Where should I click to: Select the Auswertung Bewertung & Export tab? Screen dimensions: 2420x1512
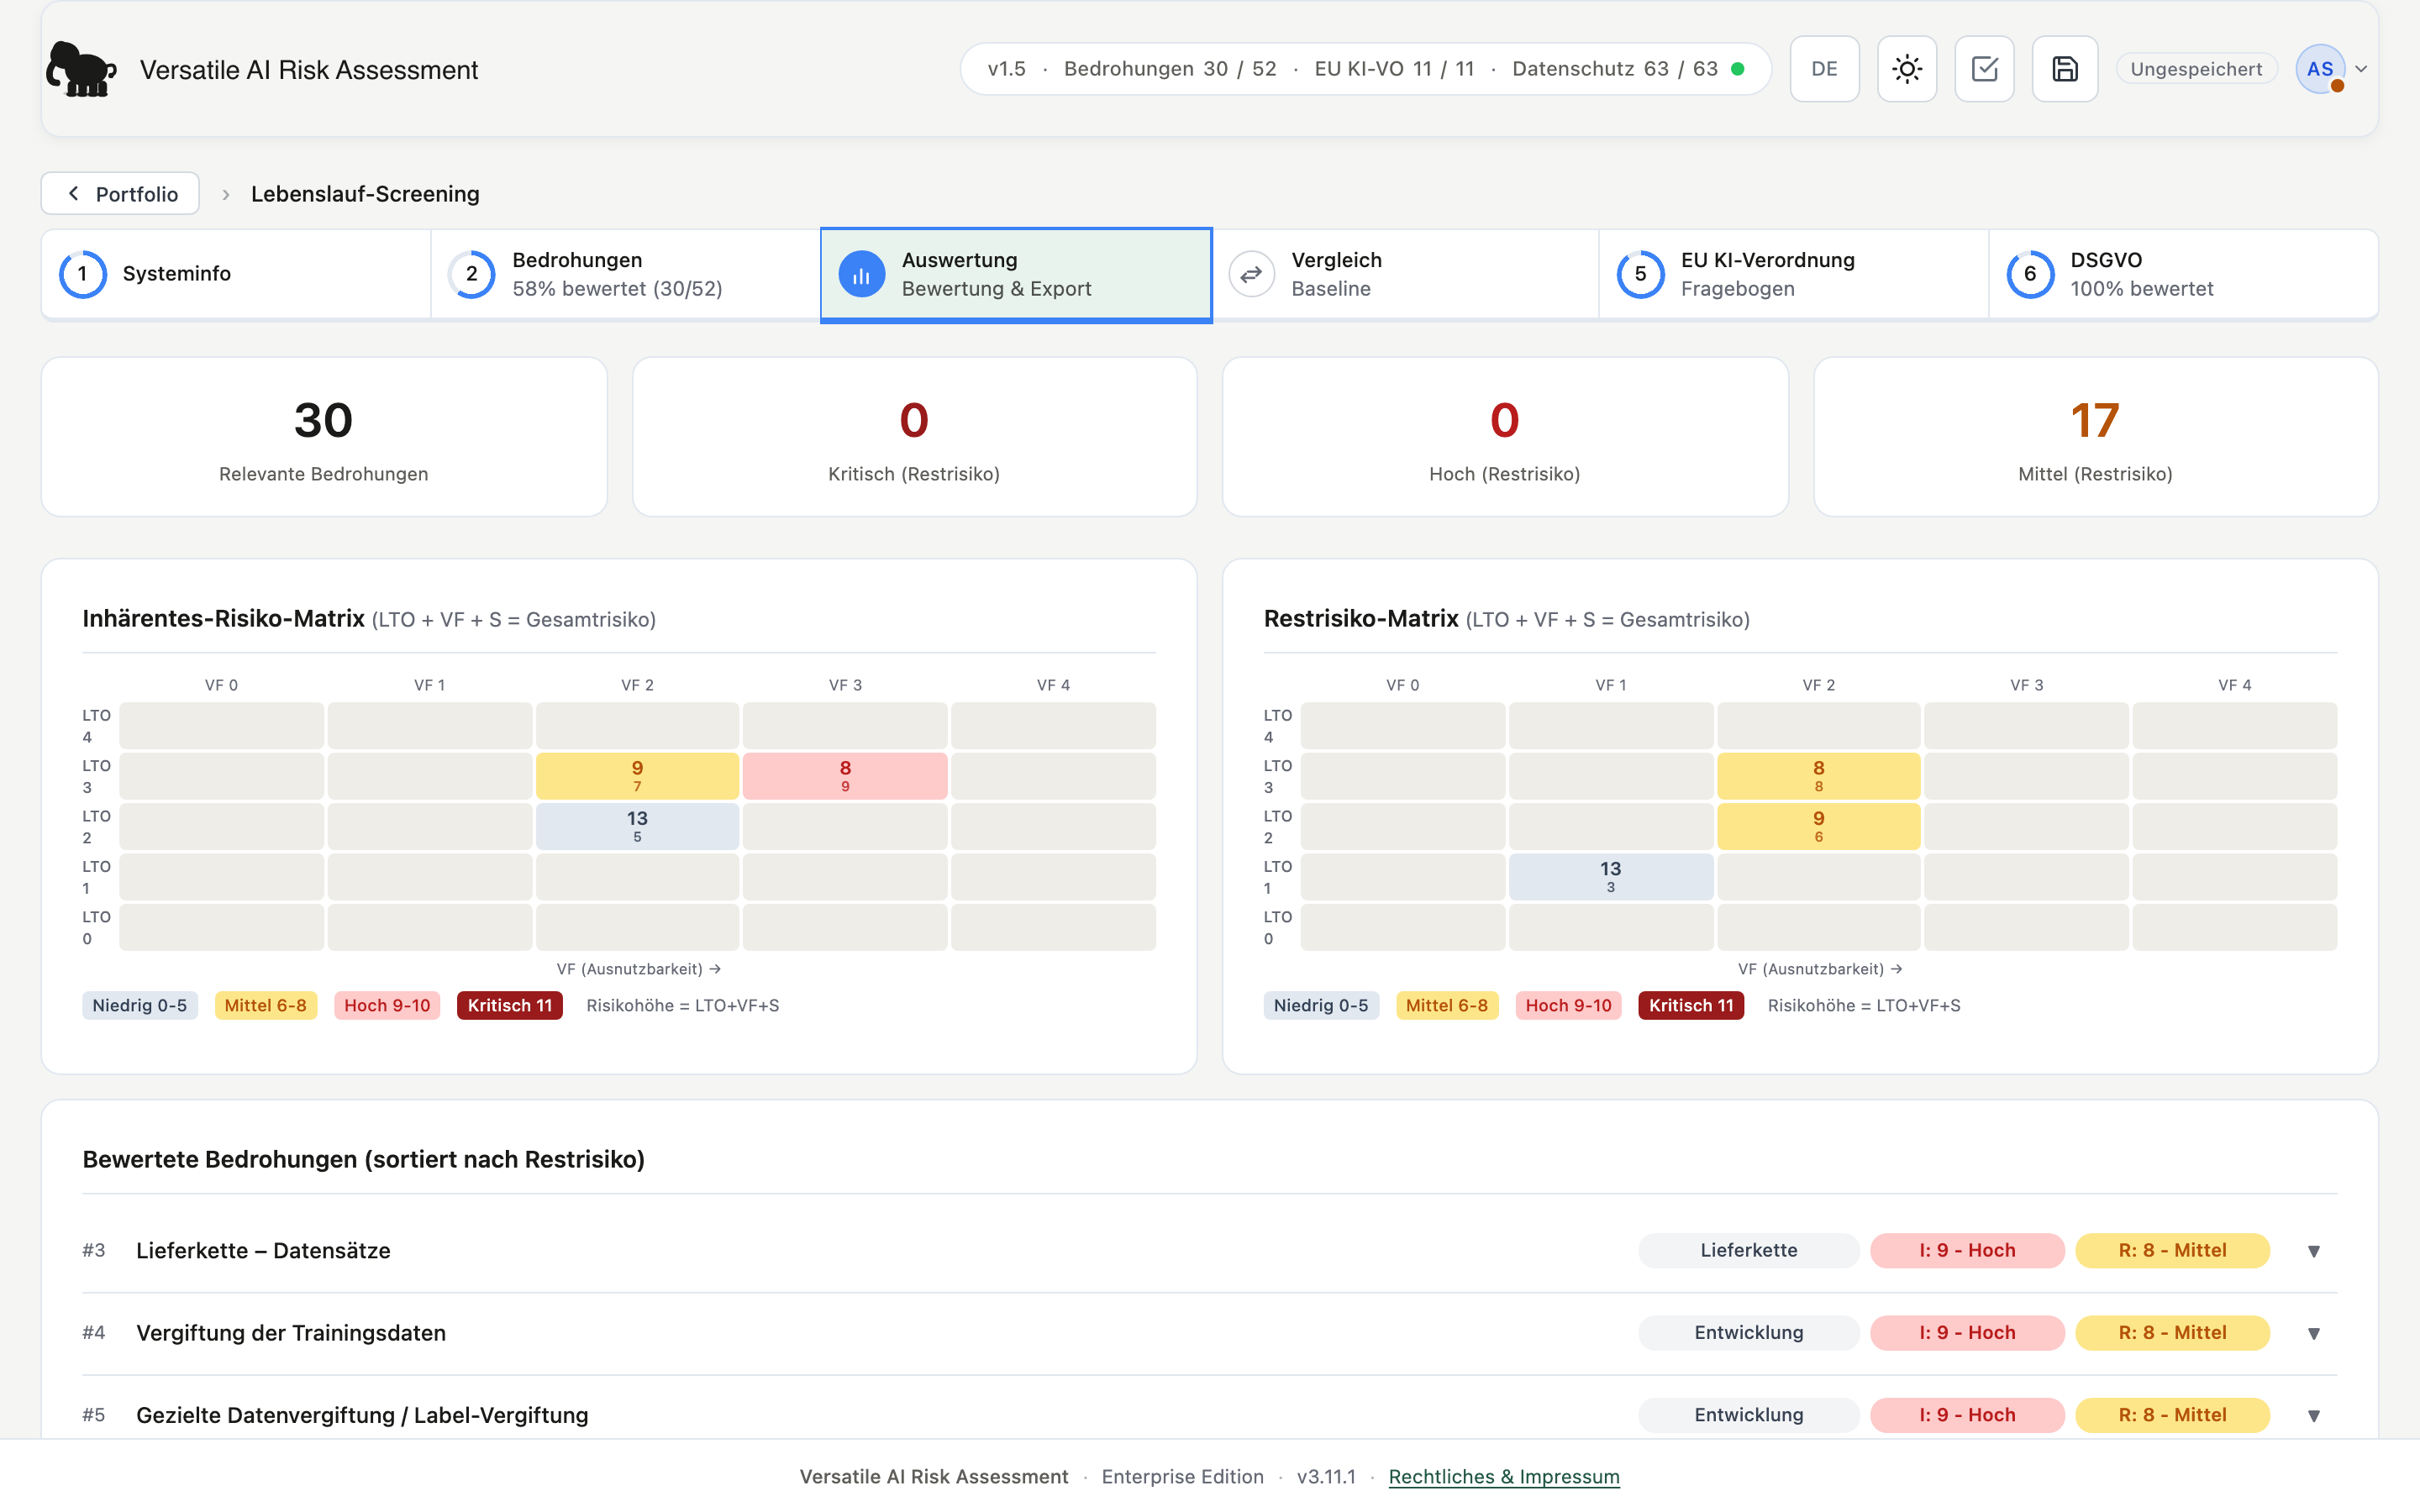(x=1016, y=275)
